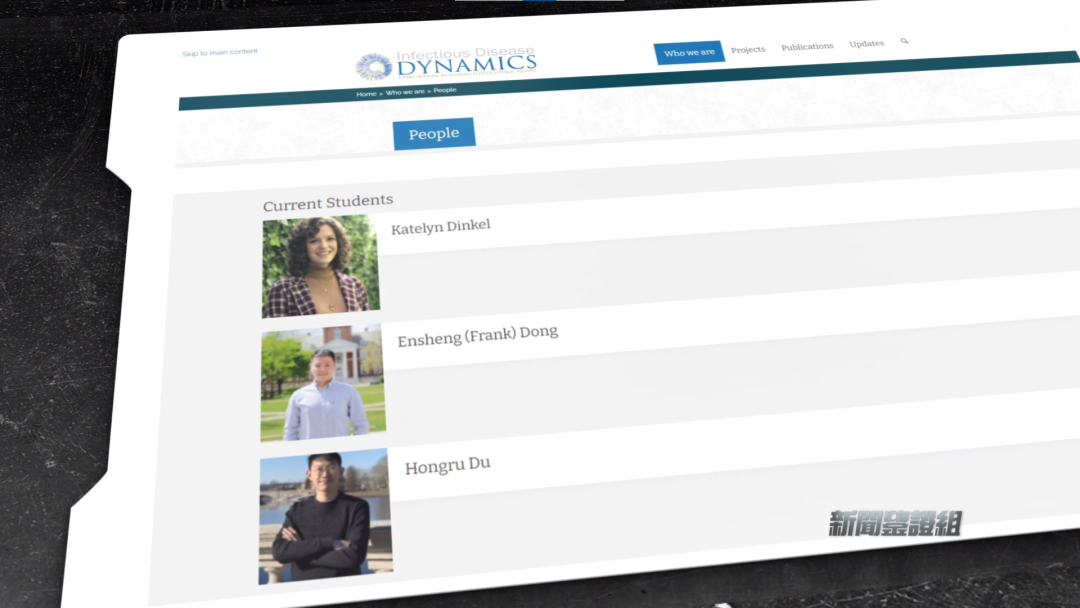Click the circular Infectious Disease Dynamics emblem

(374, 67)
